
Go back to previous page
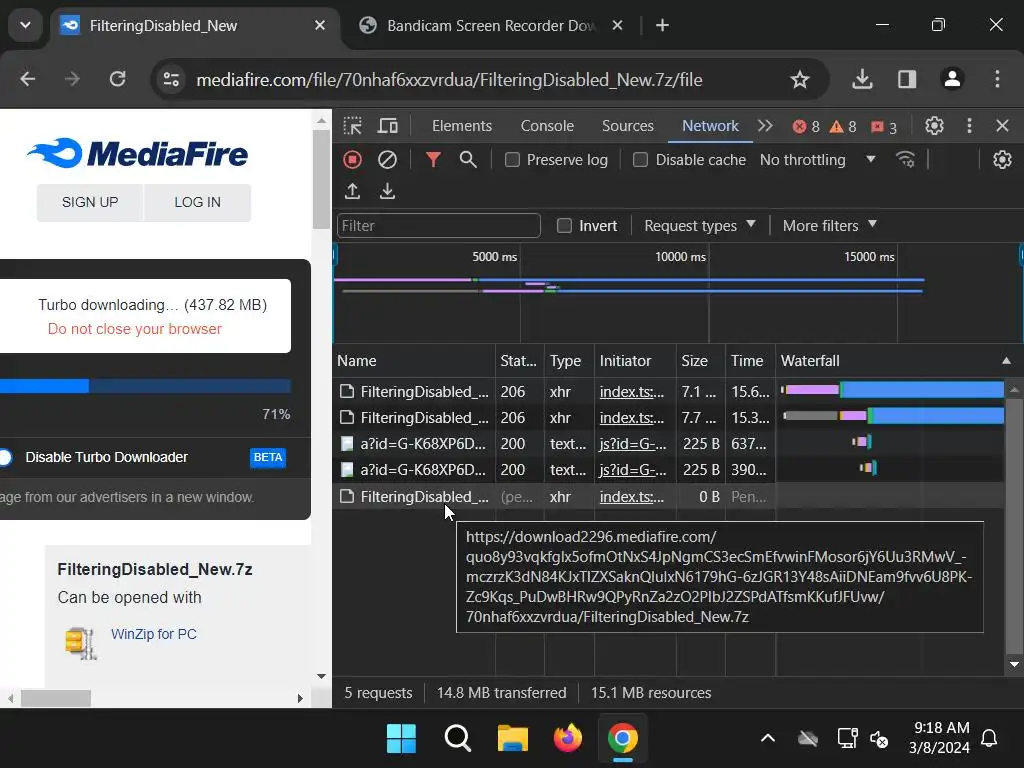(x=27, y=79)
